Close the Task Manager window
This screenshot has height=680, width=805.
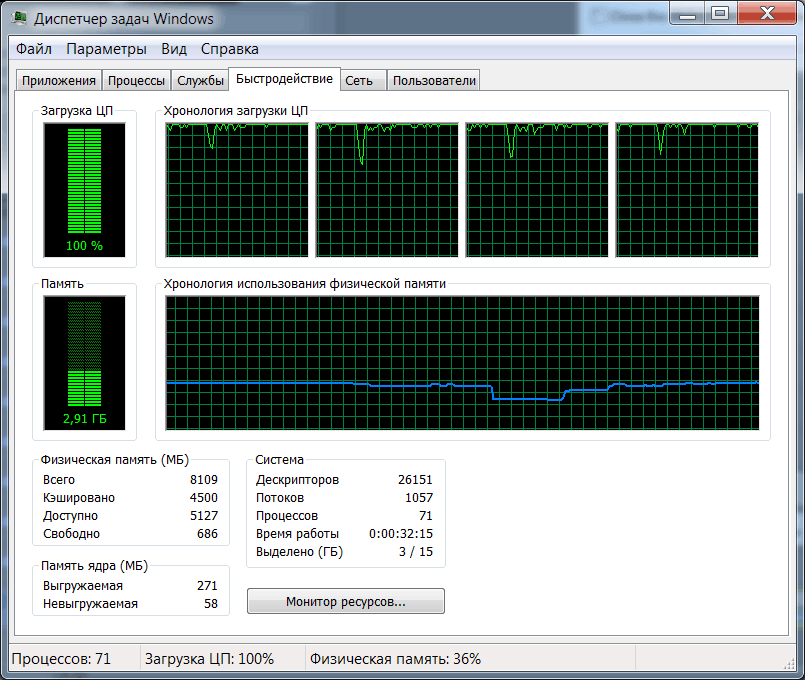pos(767,14)
